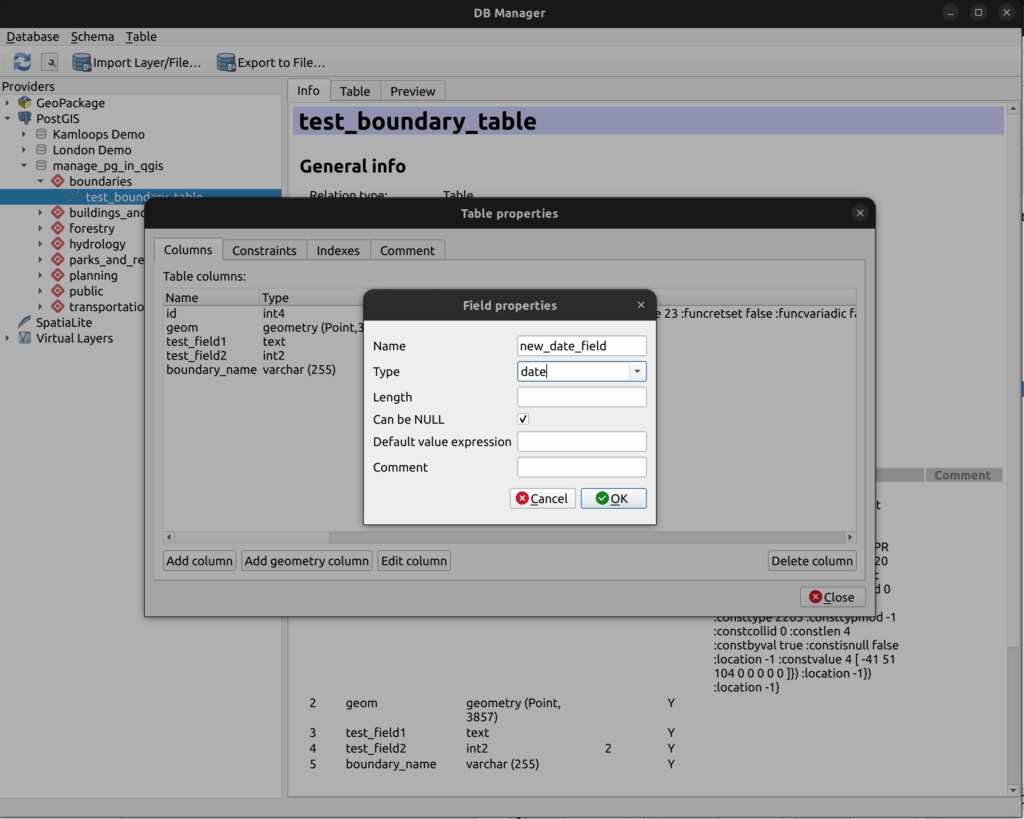Image resolution: width=1024 pixels, height=819 pixels.
Task: Open the Type dropdown list
Action: (x=636, y=372)
